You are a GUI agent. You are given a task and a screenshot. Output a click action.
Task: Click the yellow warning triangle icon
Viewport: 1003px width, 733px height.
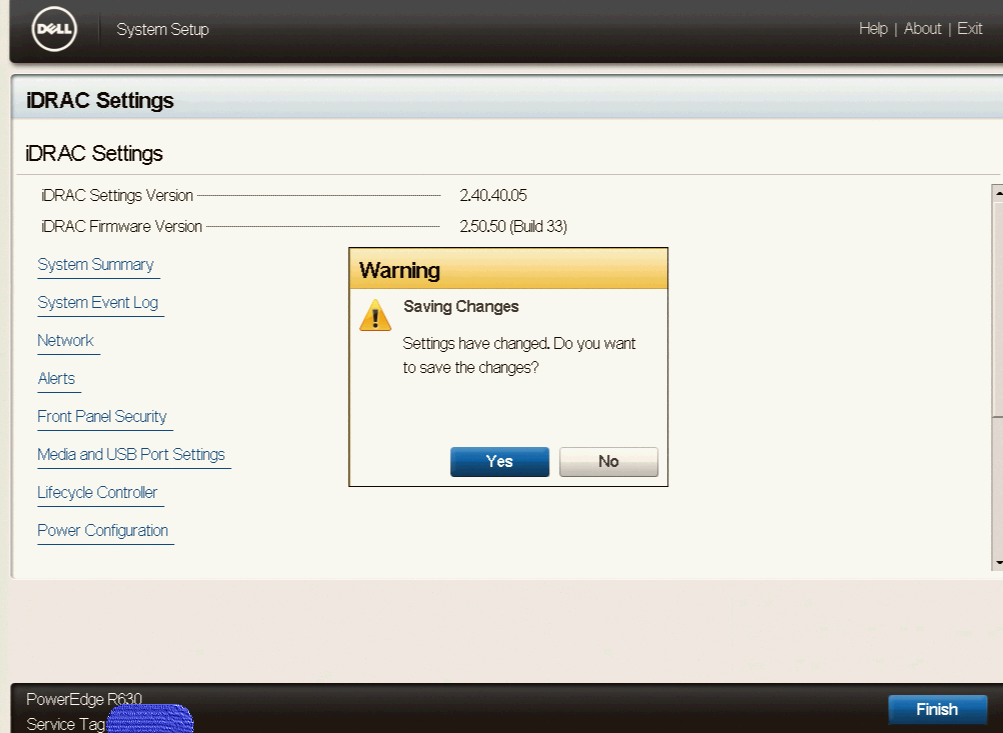click(375, 314)
